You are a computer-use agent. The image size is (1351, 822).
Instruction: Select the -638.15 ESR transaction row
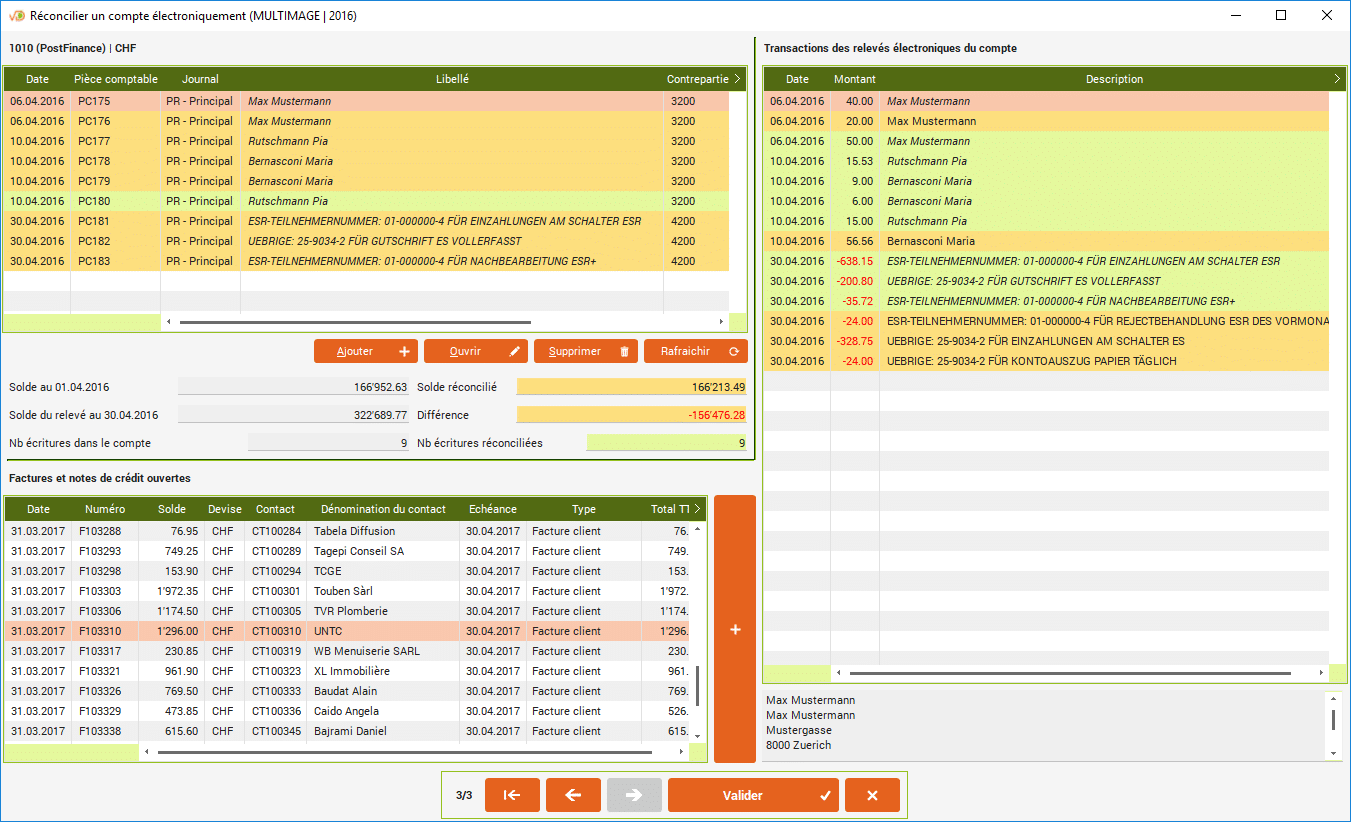pyautogui.click(x=1050, y=261)
